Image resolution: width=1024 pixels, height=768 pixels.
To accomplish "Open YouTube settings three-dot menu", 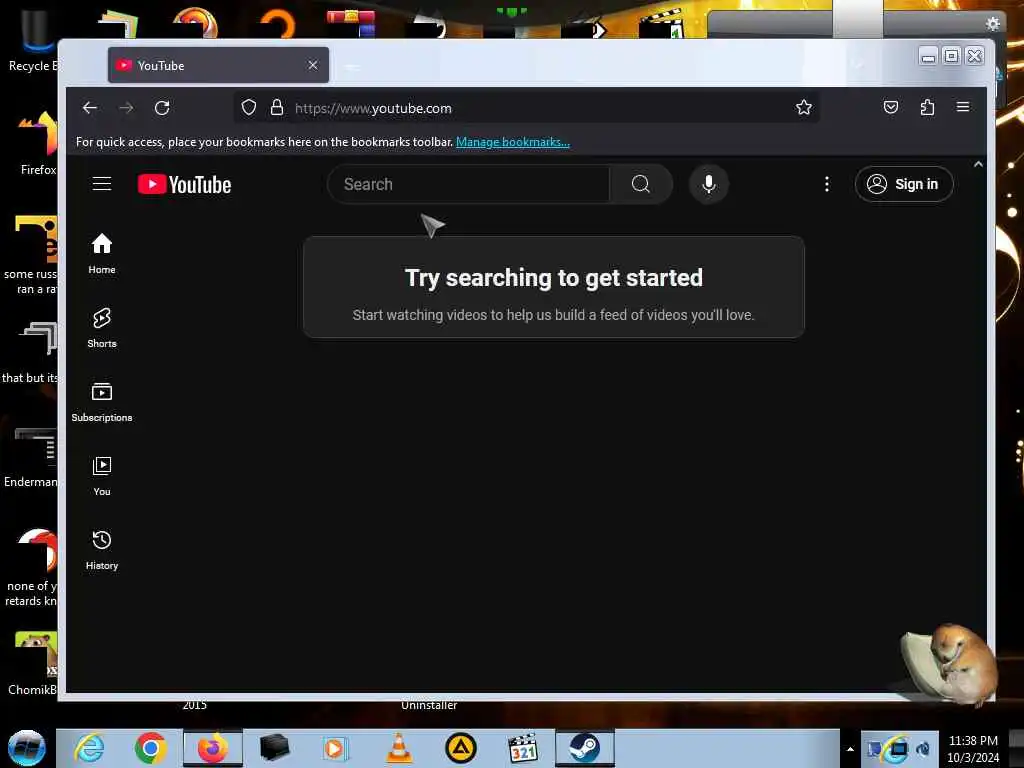I will pyautogui.click(x=827, y=185).
